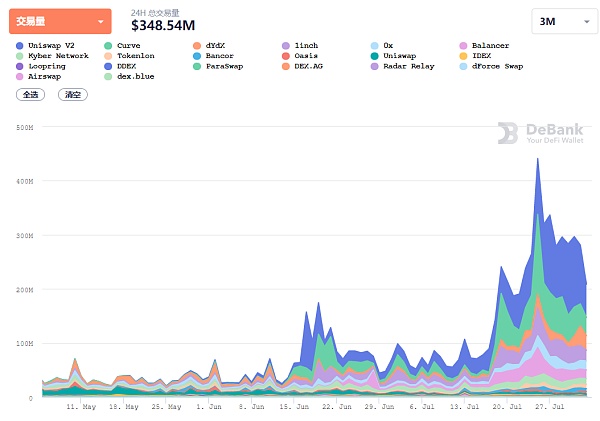The height and width of the screenshot is (421, 600).
Task: Click the Tokenlon legend marker
Action: pyautogui.click(x=108, y=56)
